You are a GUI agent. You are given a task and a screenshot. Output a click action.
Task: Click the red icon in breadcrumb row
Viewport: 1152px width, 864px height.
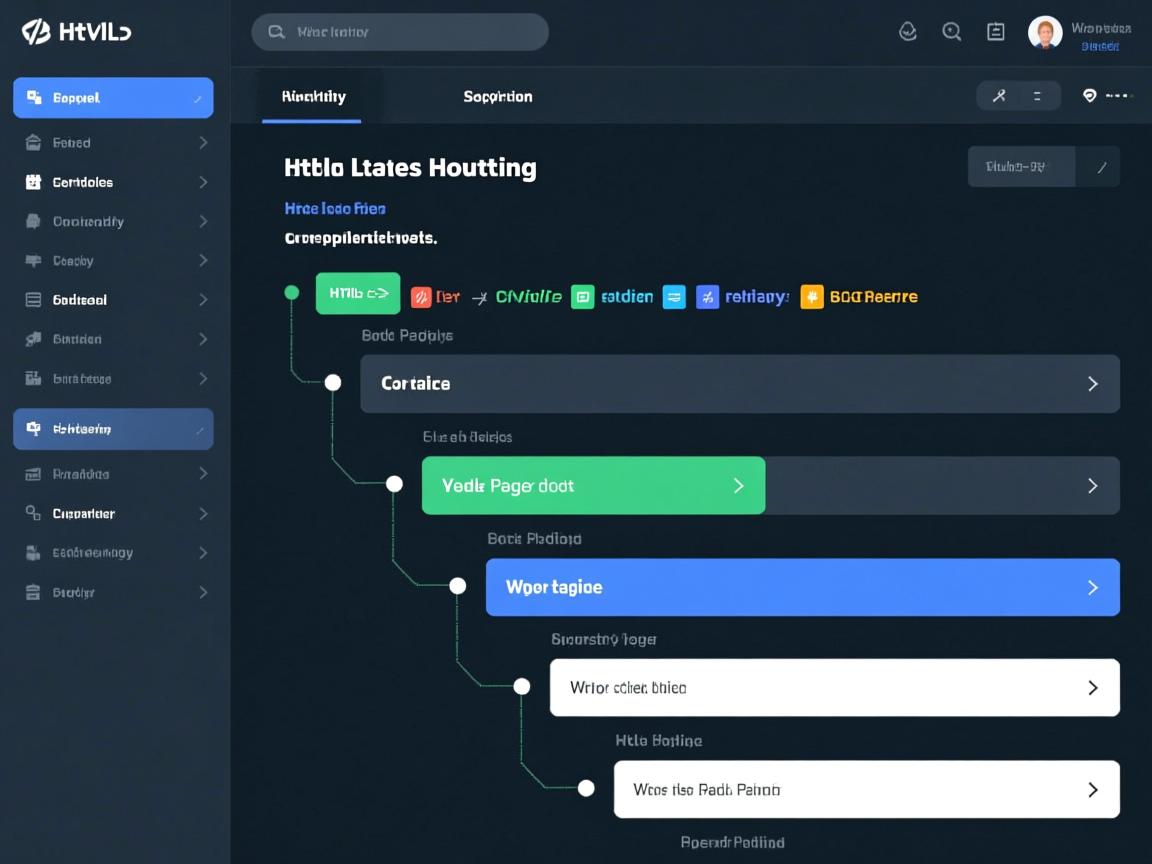[x=421, y=296]
